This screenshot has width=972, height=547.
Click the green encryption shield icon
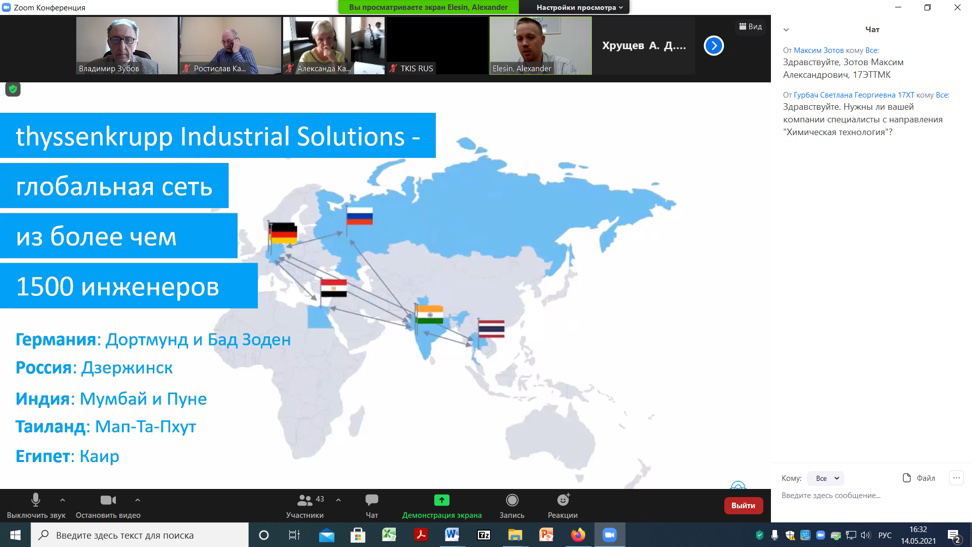12,89
